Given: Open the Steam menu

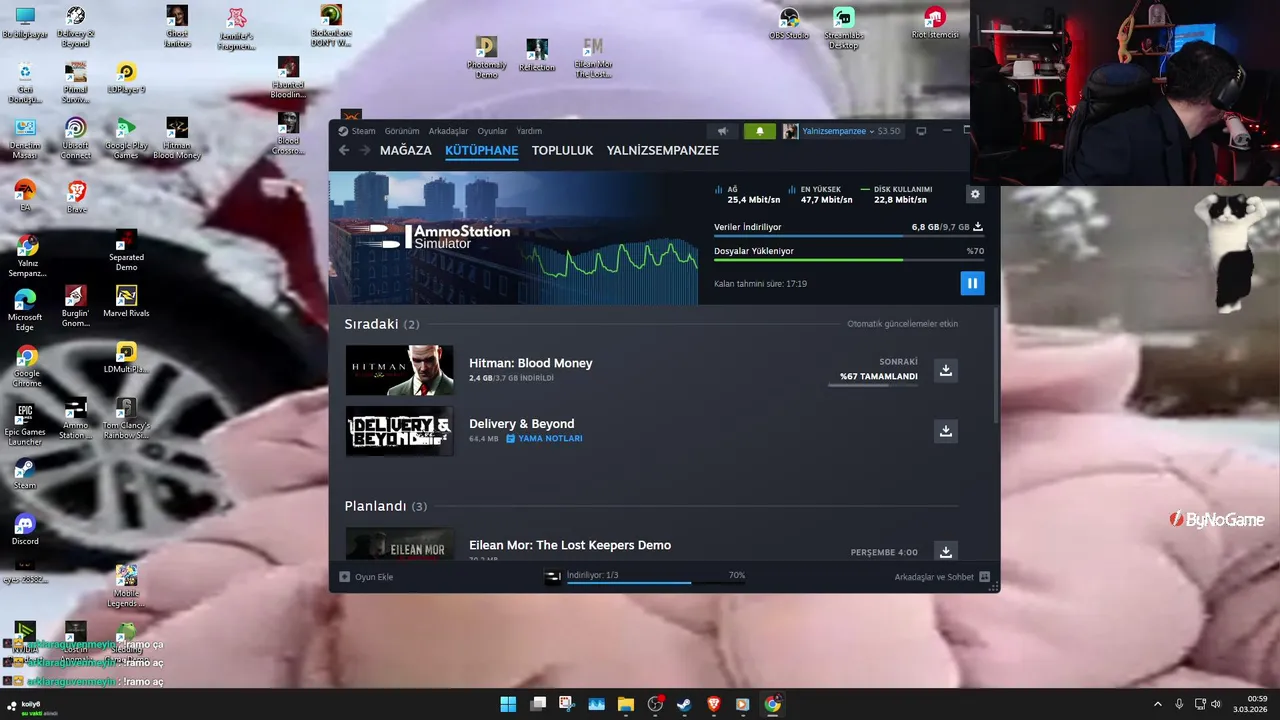Looking at the screenshot, I should point(357,131).
